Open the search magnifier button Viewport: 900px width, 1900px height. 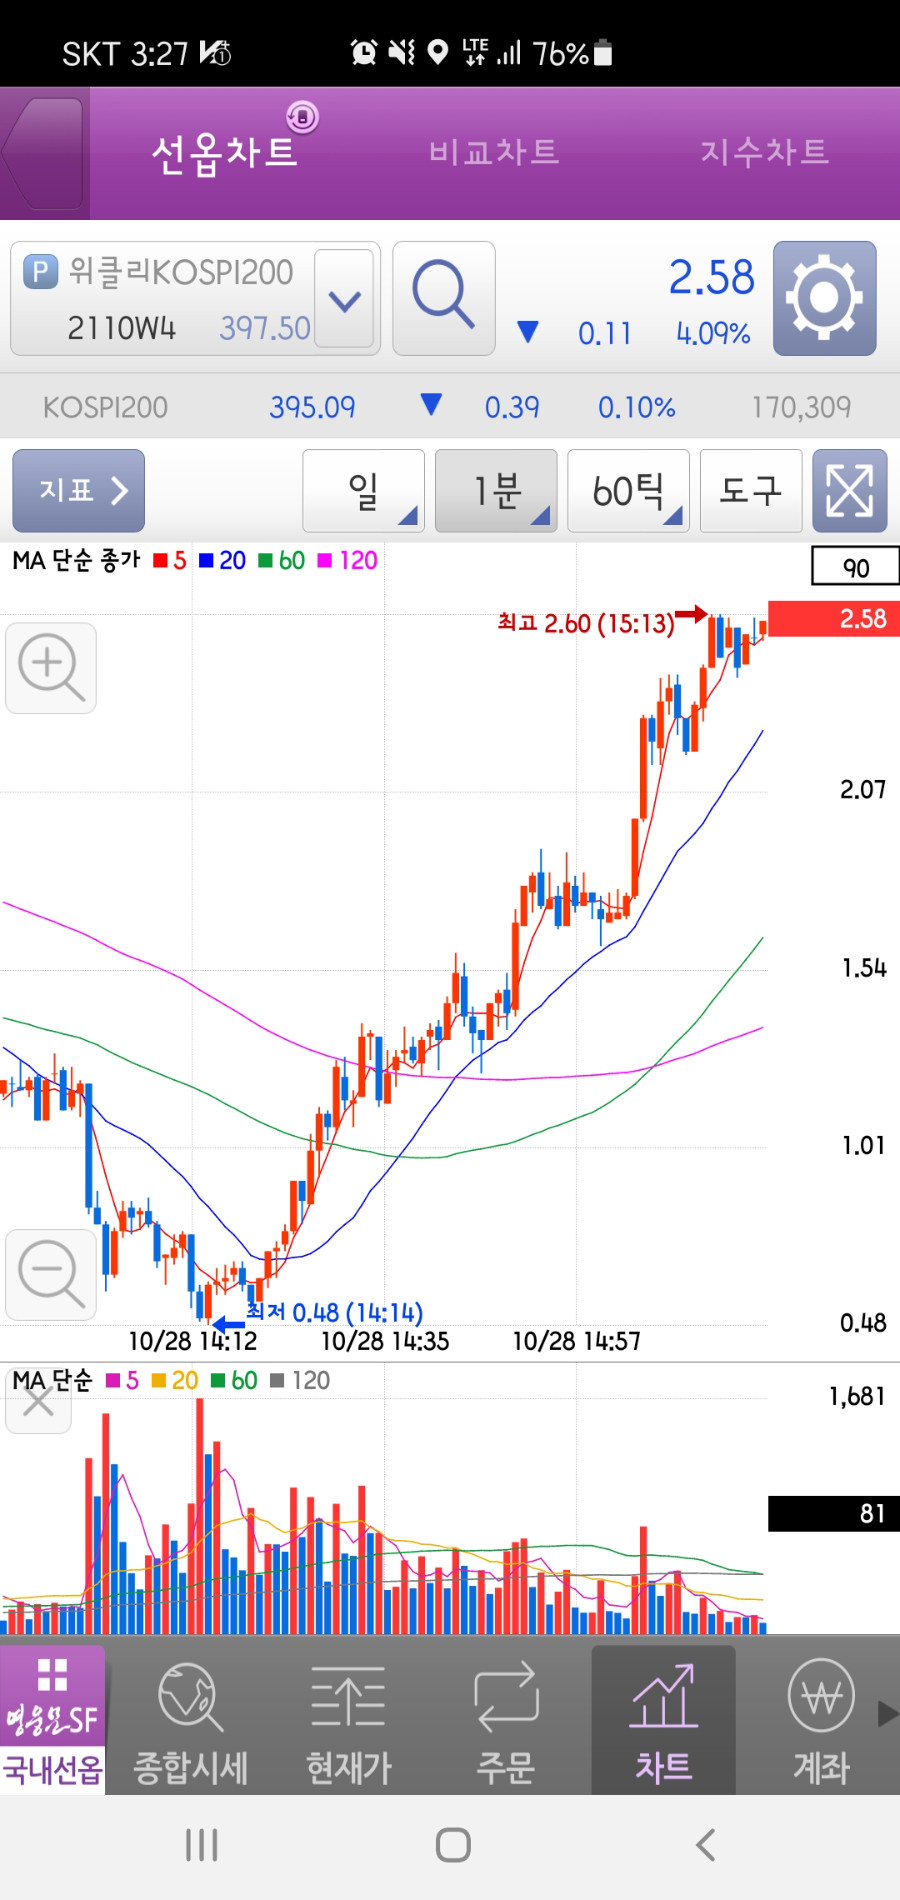[x=444, y=298]
